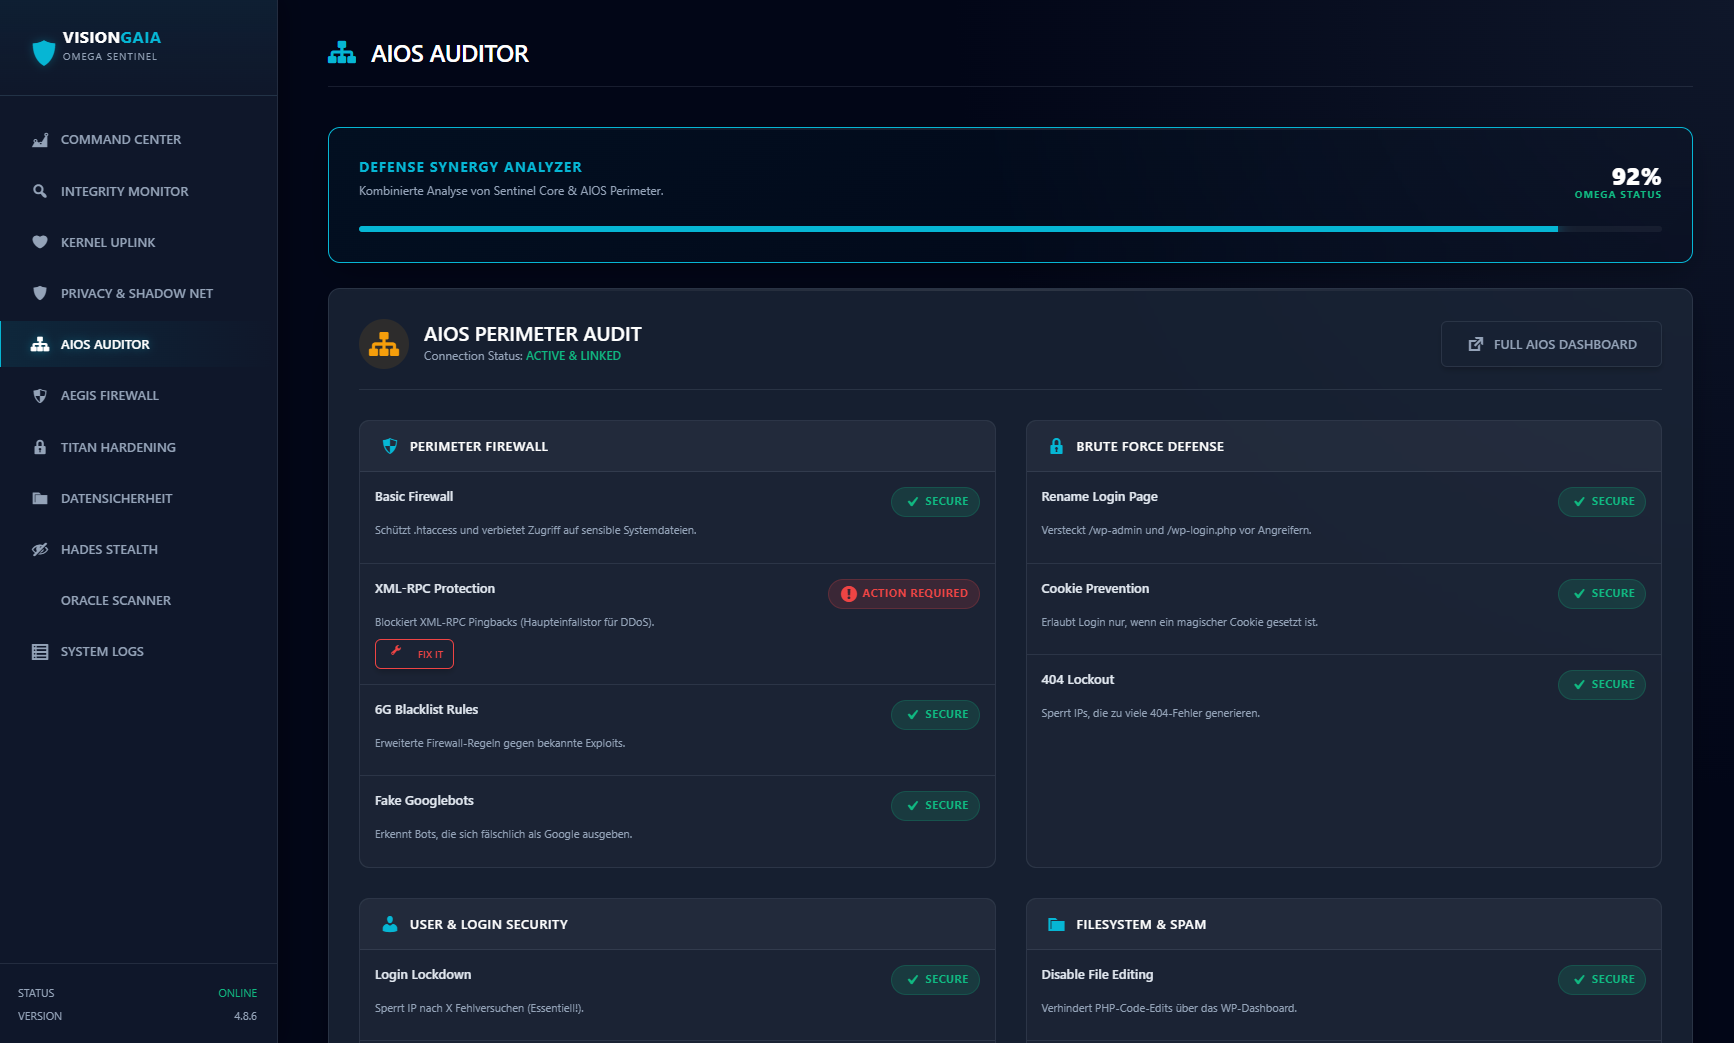Click the Filesystem & Spam folder icon
1734x1043 pixels.
[x=1057, y=924]
